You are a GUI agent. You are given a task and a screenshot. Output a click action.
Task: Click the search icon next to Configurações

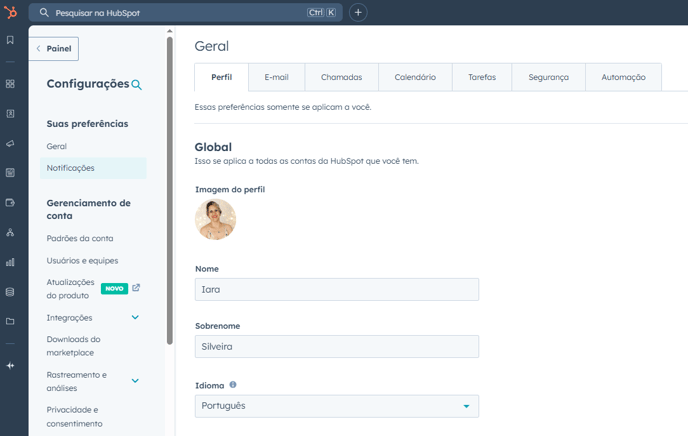click(137, 85)
